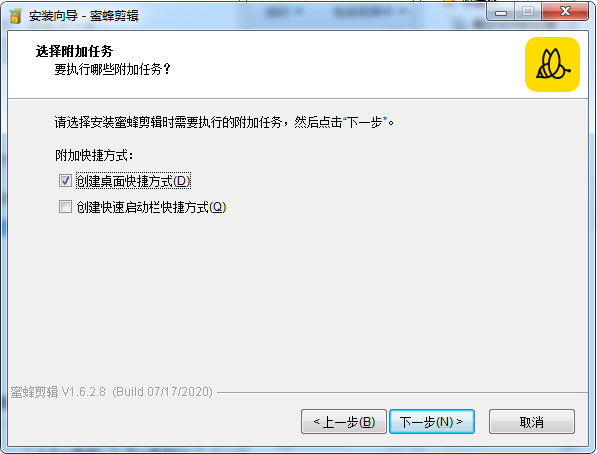Click the installer jar icon in title bar

pos(15,16)
